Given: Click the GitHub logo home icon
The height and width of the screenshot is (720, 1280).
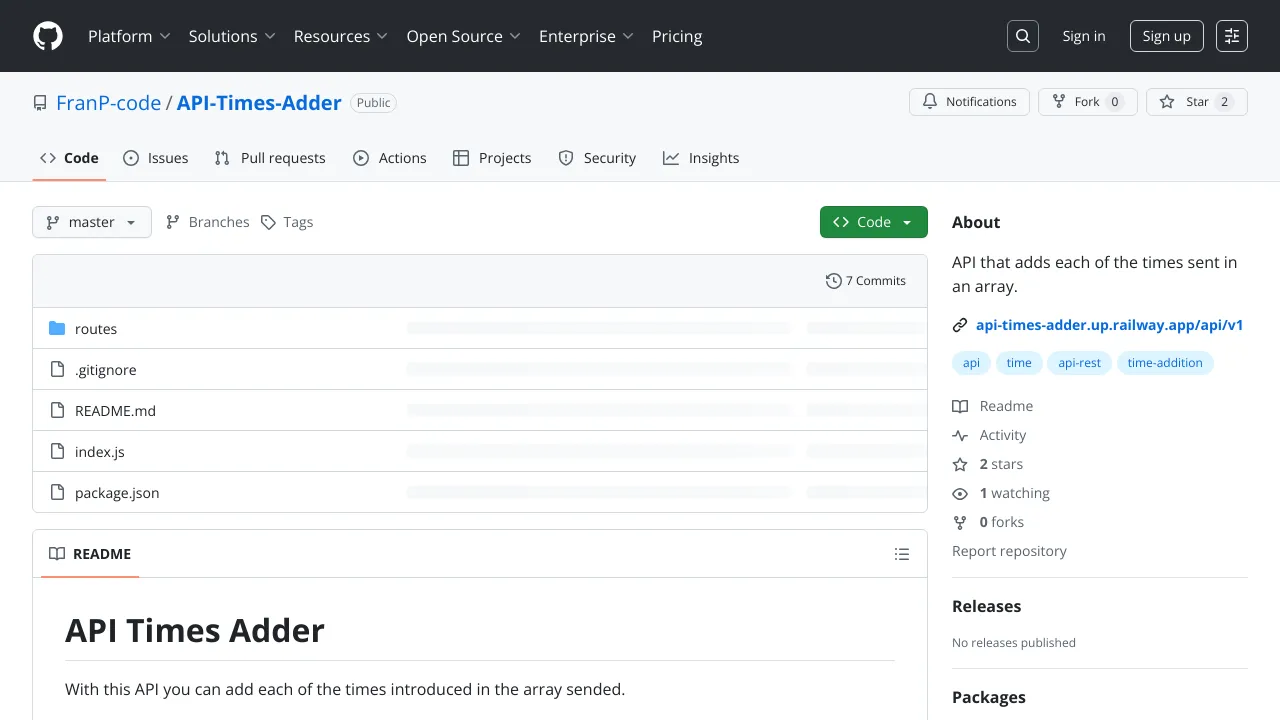Looking at the screenshot, I should coord(48,36).
